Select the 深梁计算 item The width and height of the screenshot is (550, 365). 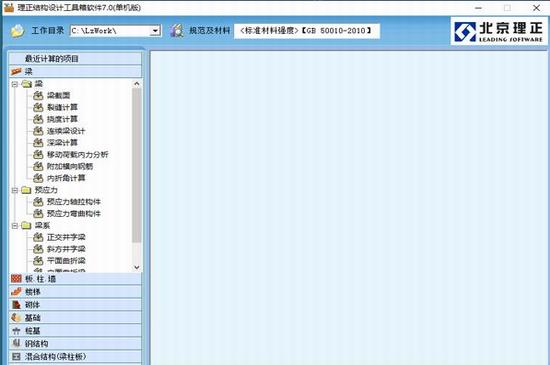62,143
